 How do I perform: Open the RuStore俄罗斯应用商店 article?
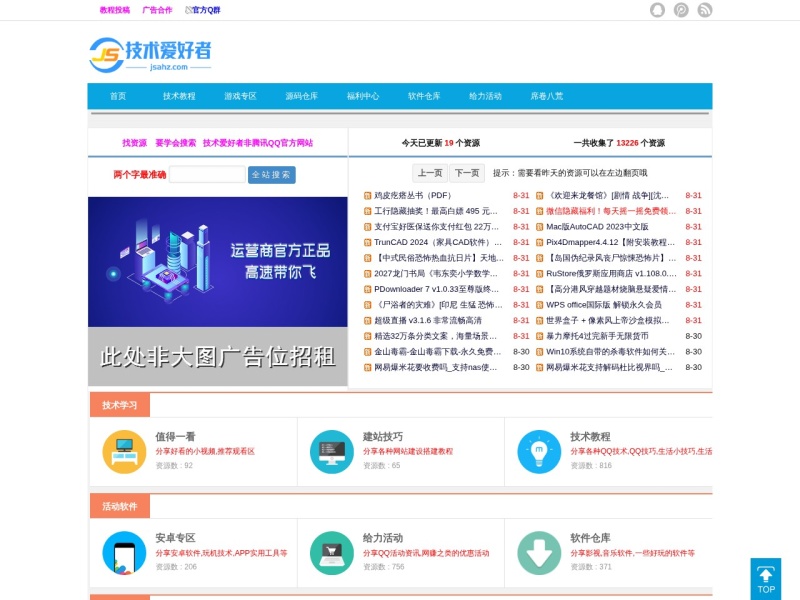[x=611, y=273]
